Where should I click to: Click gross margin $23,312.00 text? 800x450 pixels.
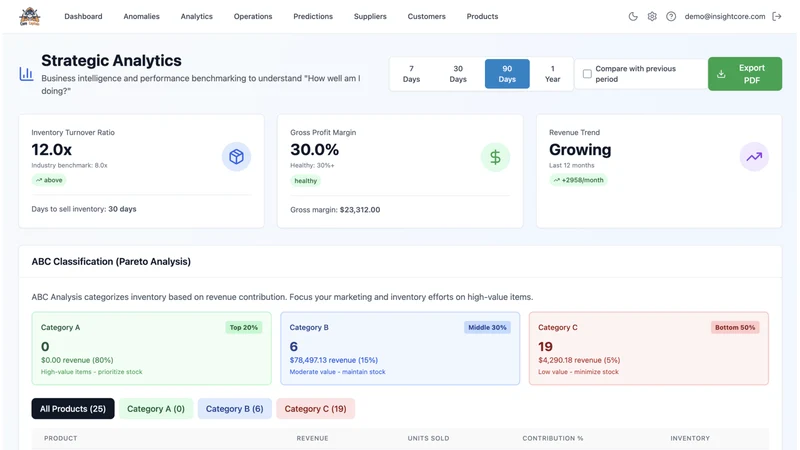click(x=335, y=210)
